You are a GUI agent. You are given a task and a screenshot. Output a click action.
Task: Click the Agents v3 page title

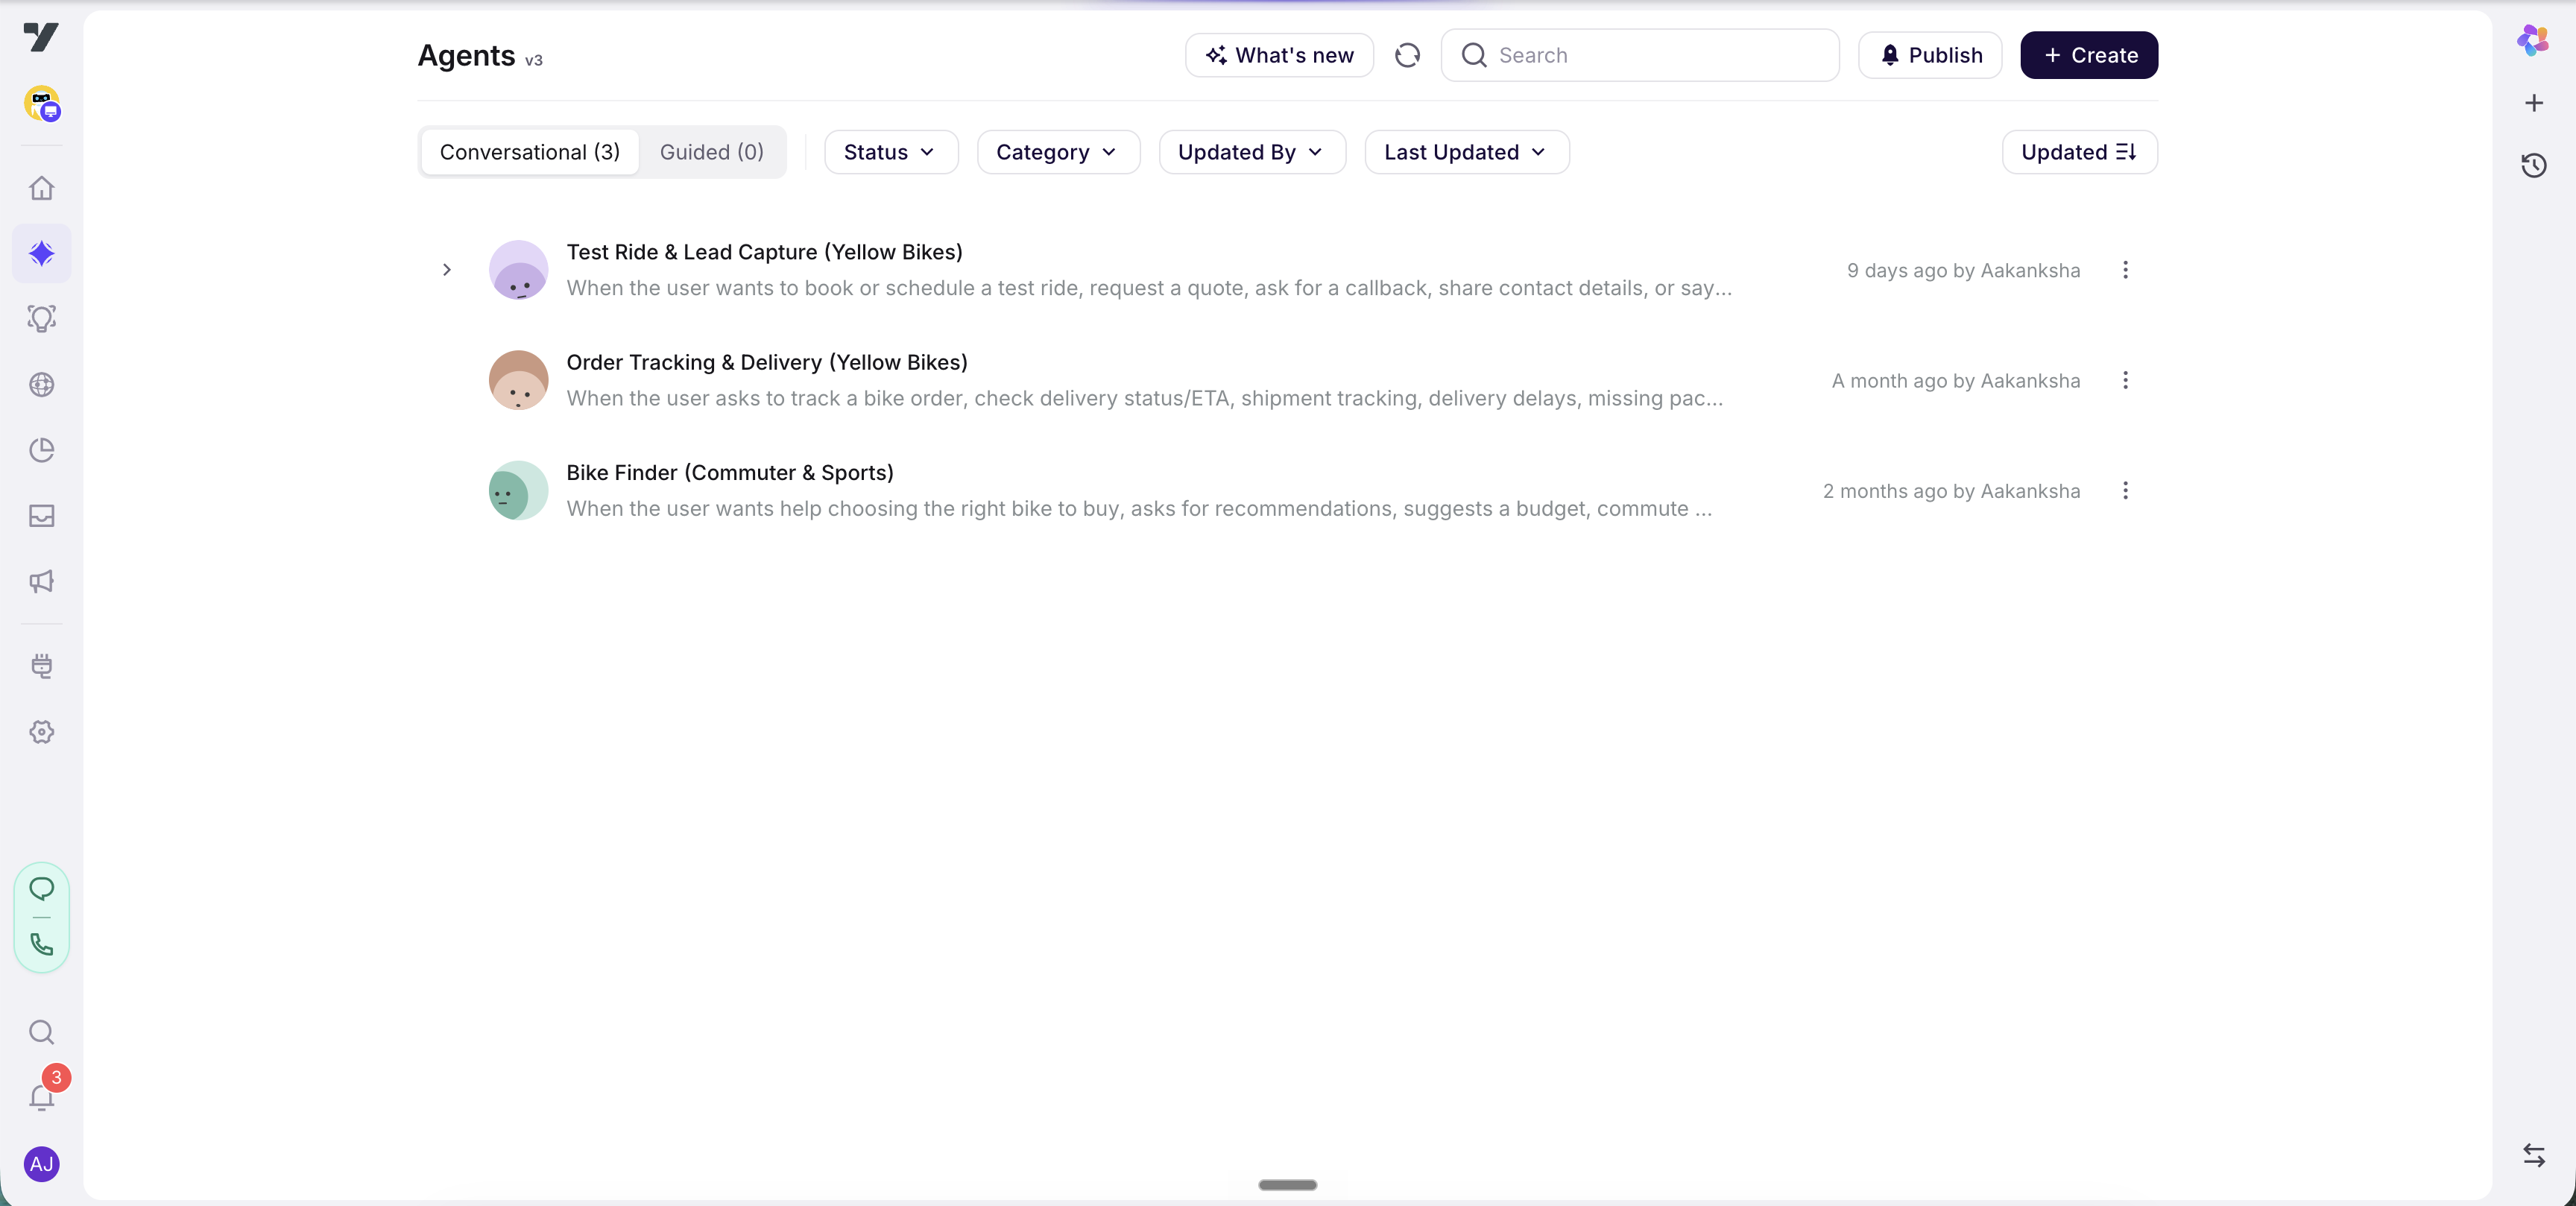480,55
